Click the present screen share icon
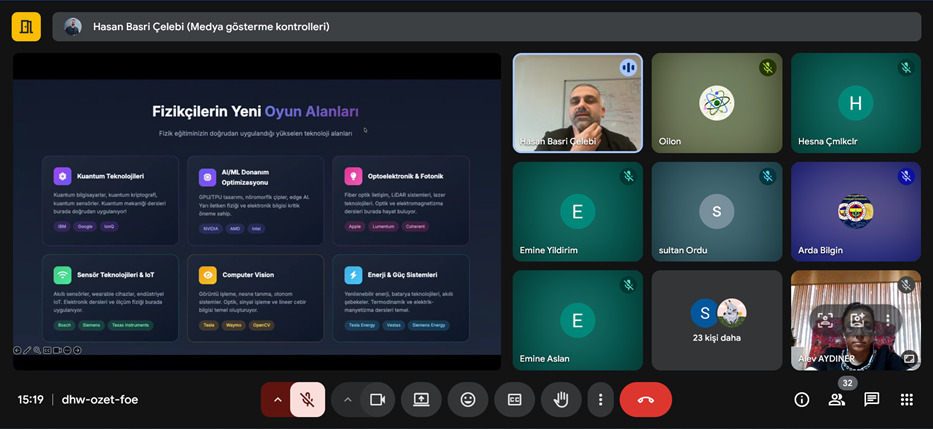 pyautogui.click(x=421, y=399)
